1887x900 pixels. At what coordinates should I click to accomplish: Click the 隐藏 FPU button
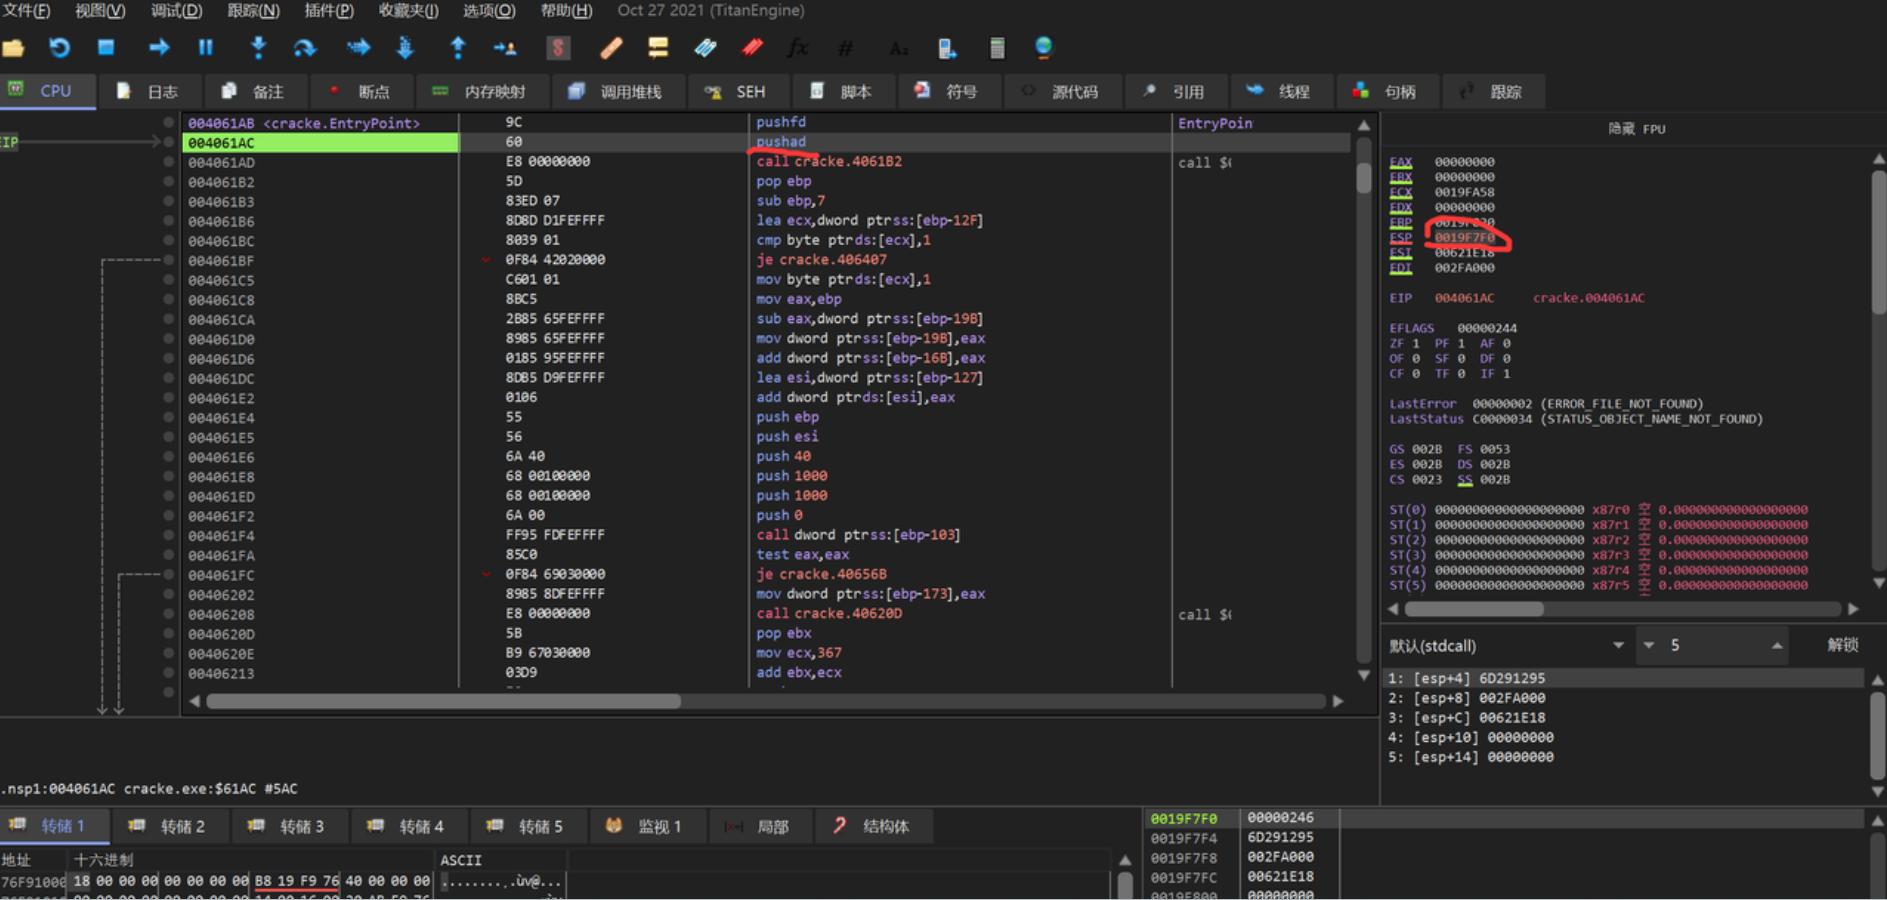pos(1636,129)
